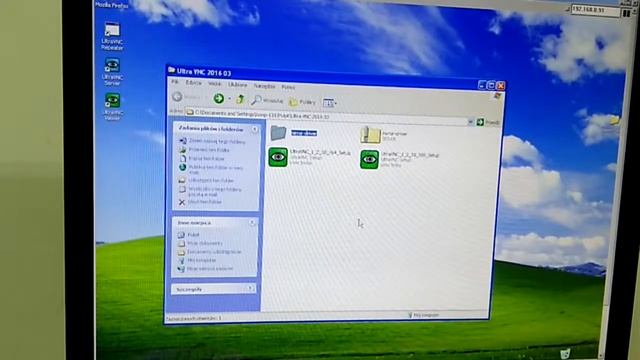Click the UltraVNC X64 Setup file name

click(x=320, y=153)
